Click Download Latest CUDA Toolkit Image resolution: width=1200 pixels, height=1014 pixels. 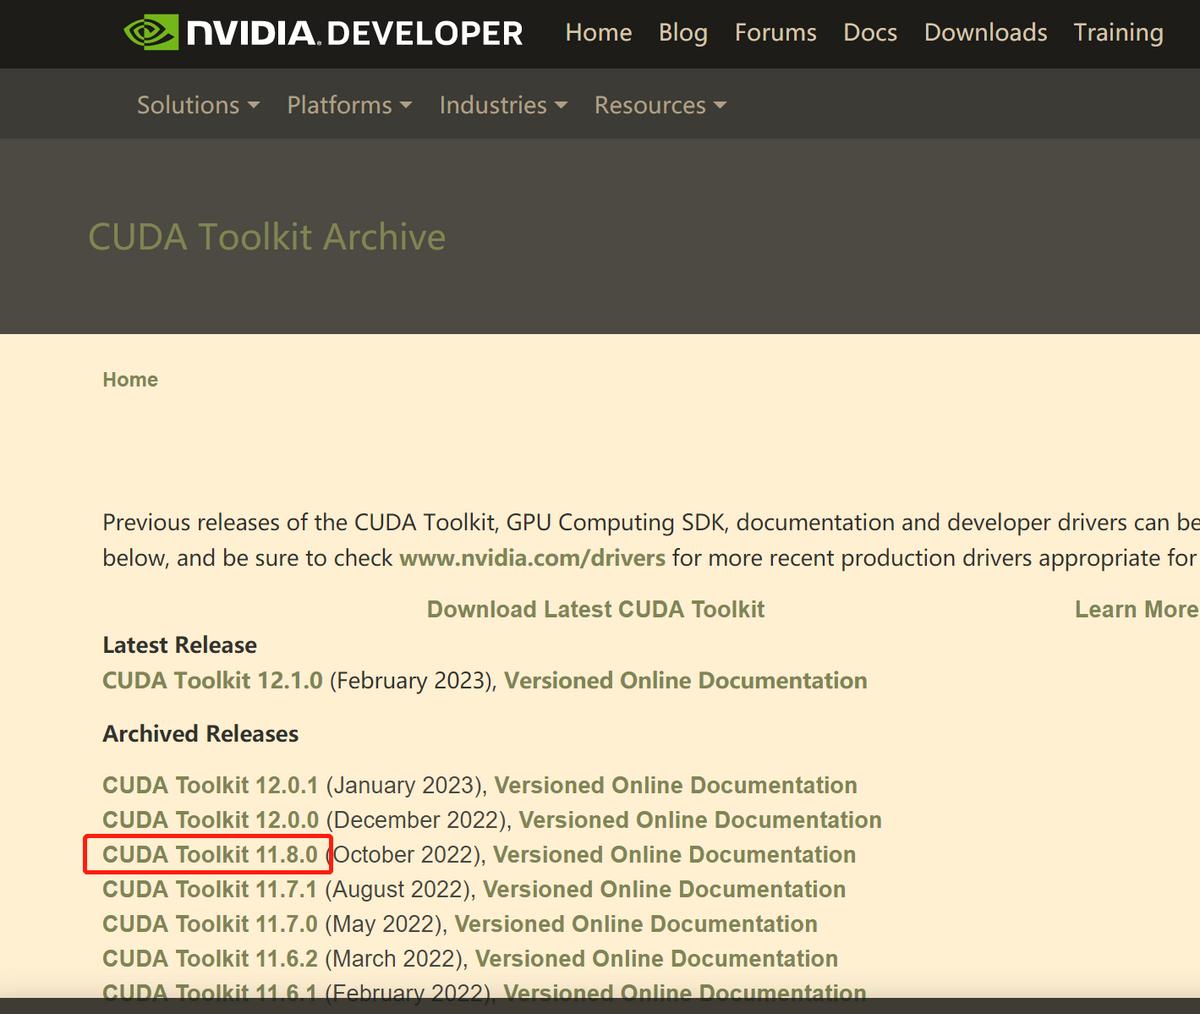click(x=595, y=610)
